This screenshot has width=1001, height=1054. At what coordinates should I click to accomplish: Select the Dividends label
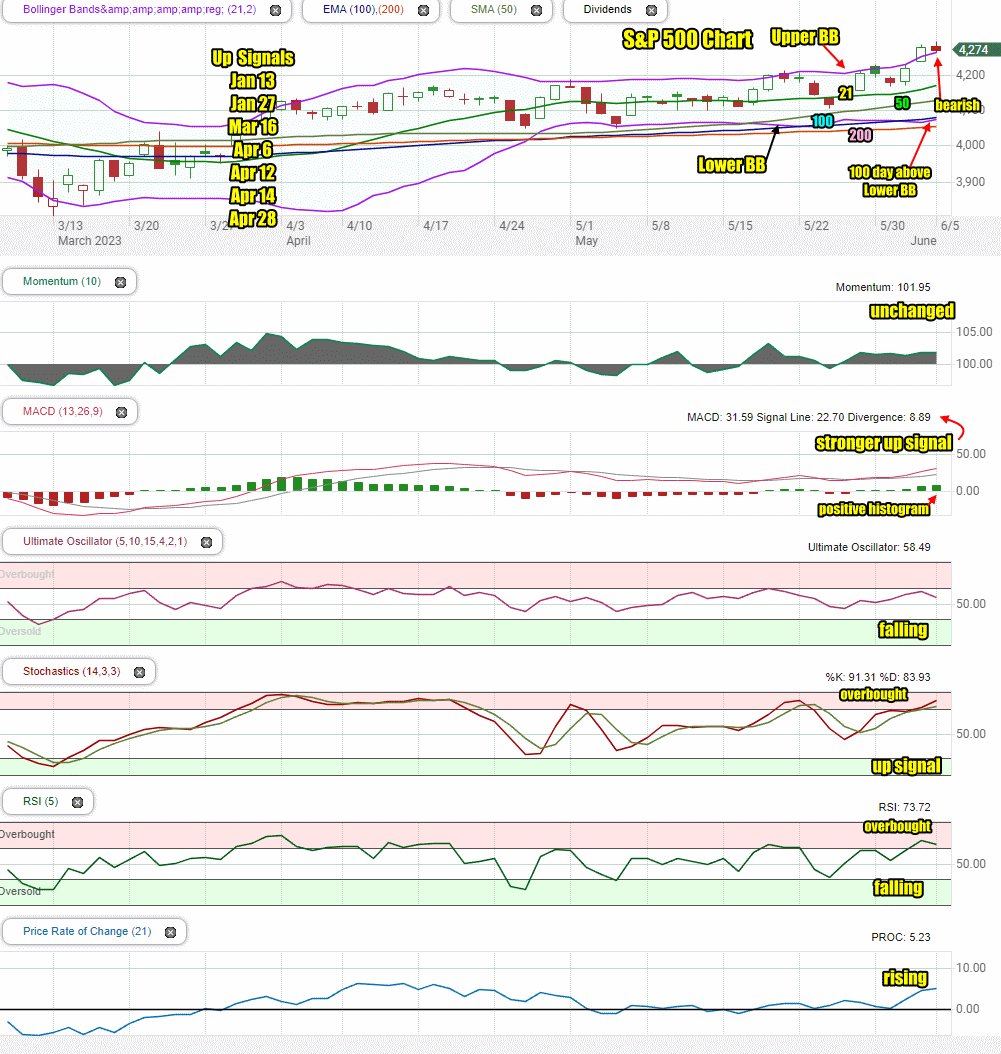[x=608, y=9]
